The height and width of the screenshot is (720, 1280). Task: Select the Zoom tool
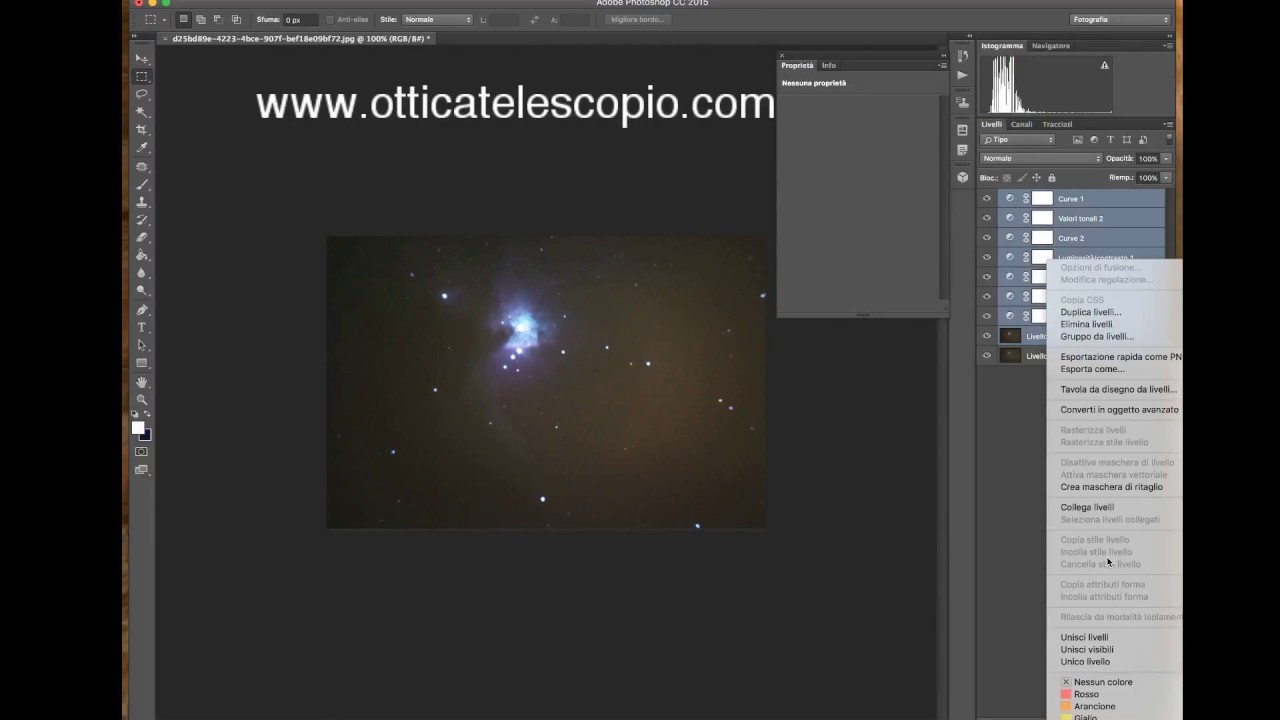142,399
